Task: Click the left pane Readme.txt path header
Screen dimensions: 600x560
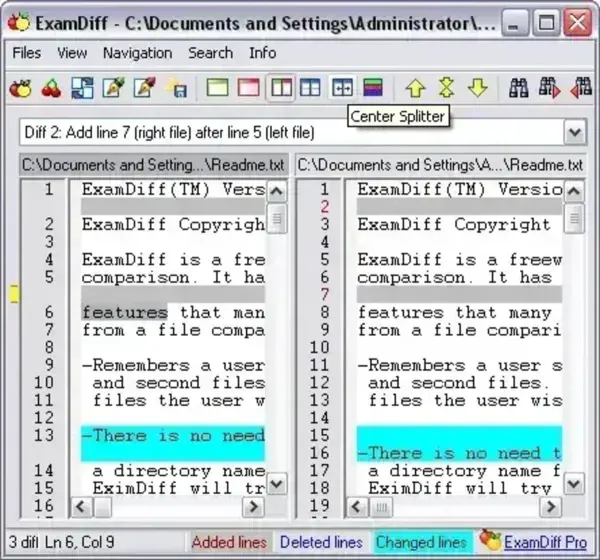Action: pos(153,165)
